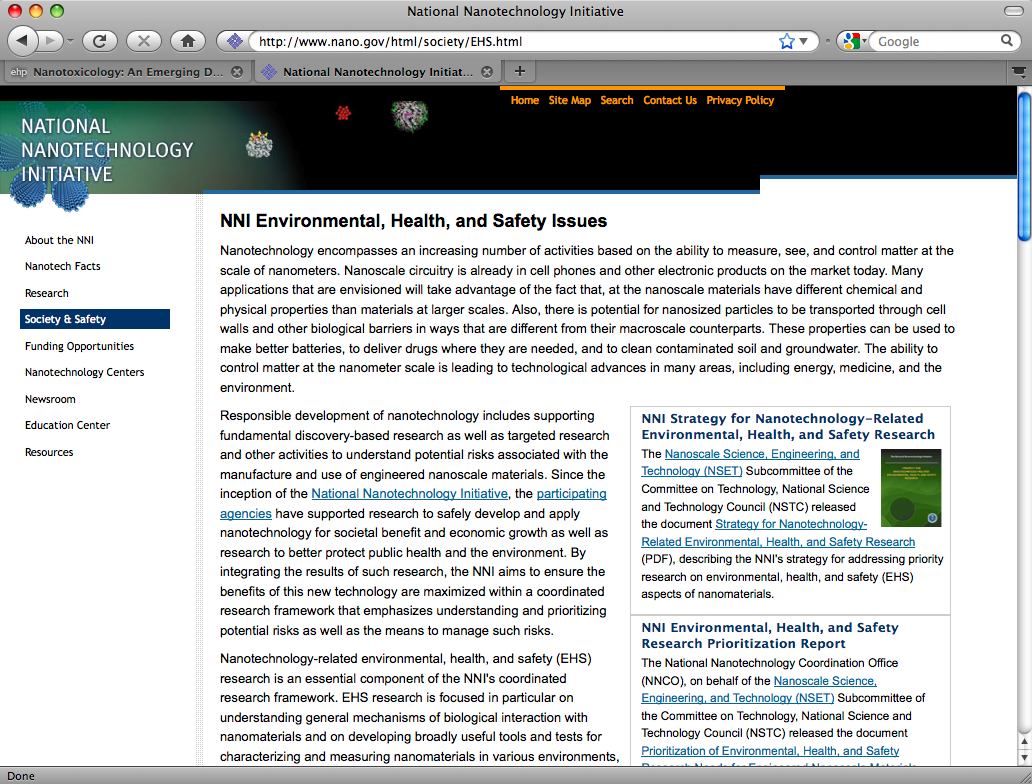Open the browser Home page icon
The image size is (1032, 784).
pos(188,41)
